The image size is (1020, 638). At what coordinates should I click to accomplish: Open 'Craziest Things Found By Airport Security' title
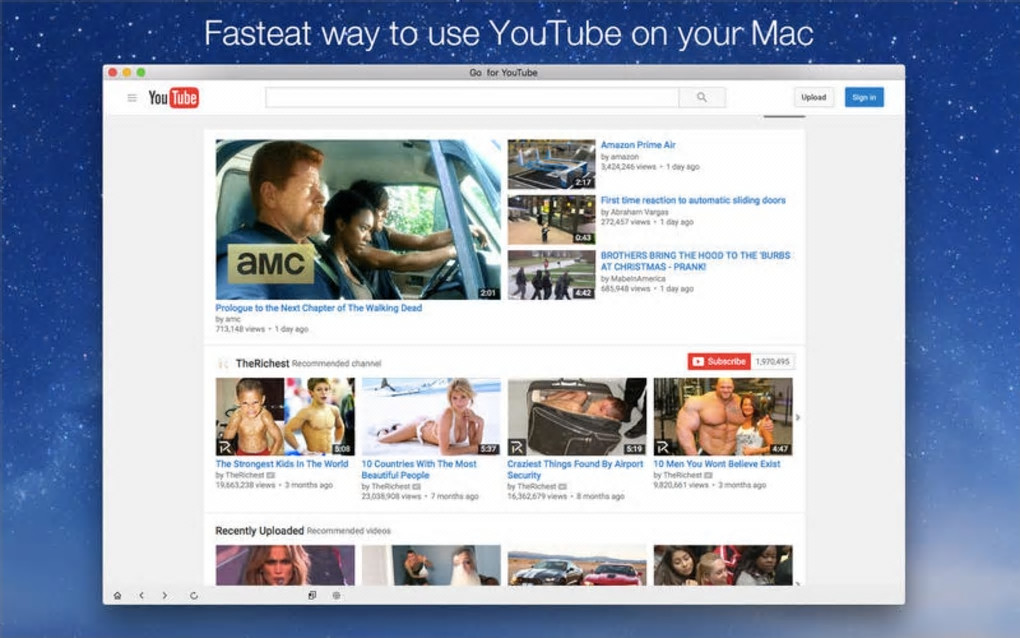click(575, 470)
